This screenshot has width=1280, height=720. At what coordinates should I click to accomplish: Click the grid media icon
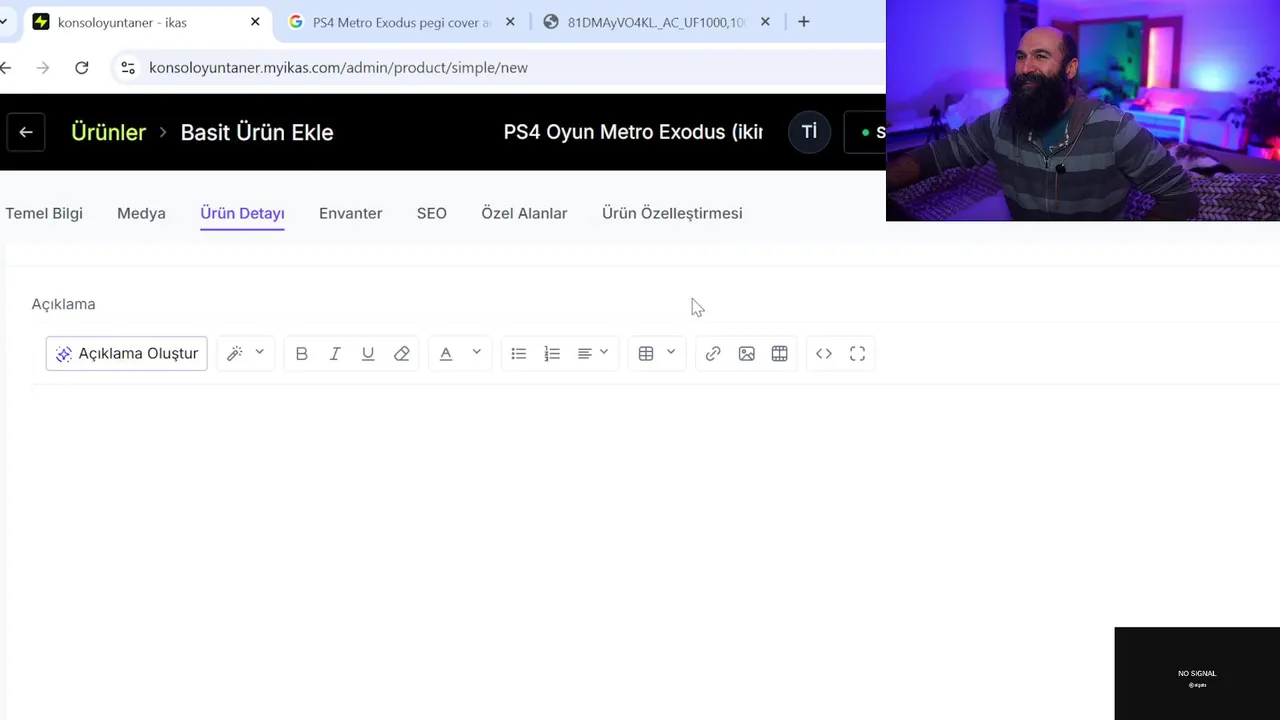click(780, 354)
